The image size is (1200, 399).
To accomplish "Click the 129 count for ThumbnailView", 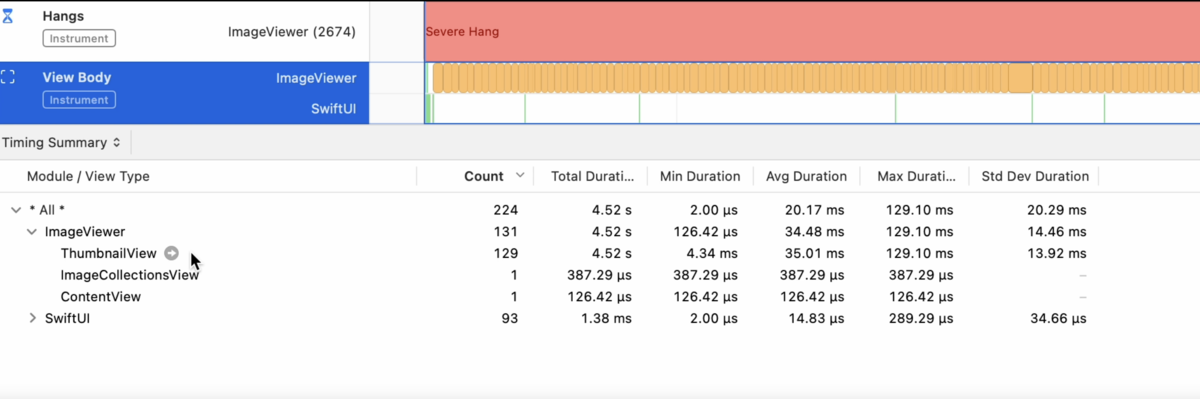I will 506,253.
